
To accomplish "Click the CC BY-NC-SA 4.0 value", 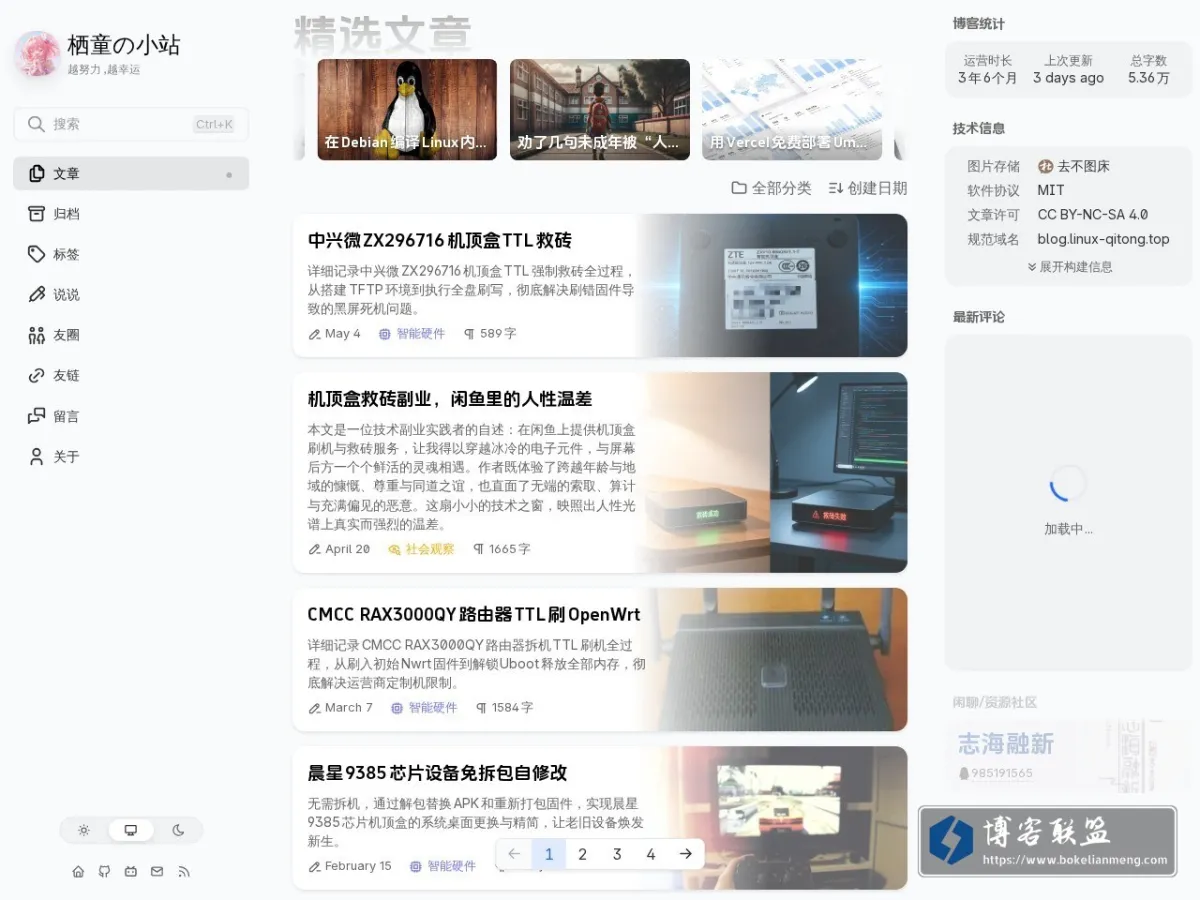I will 1093,215.
